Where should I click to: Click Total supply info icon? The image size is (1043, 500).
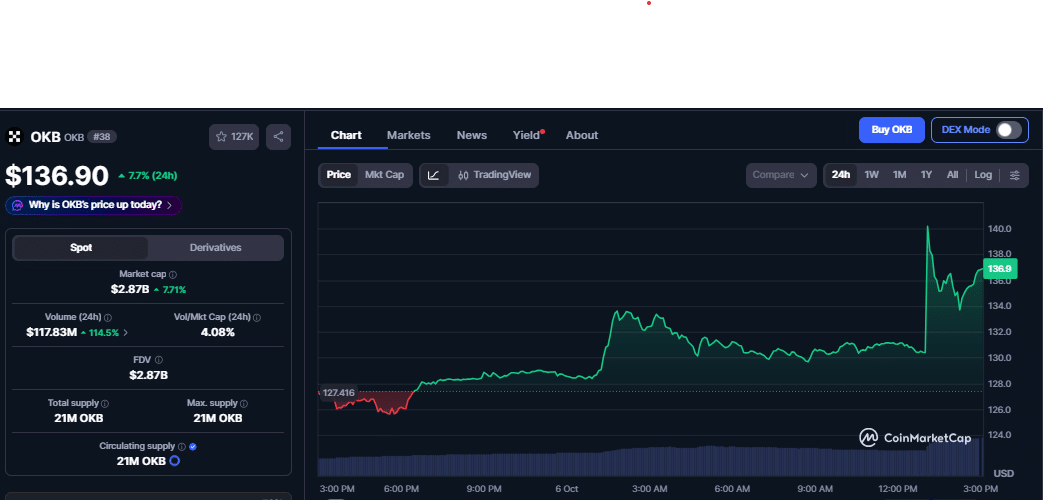[105, 404]
